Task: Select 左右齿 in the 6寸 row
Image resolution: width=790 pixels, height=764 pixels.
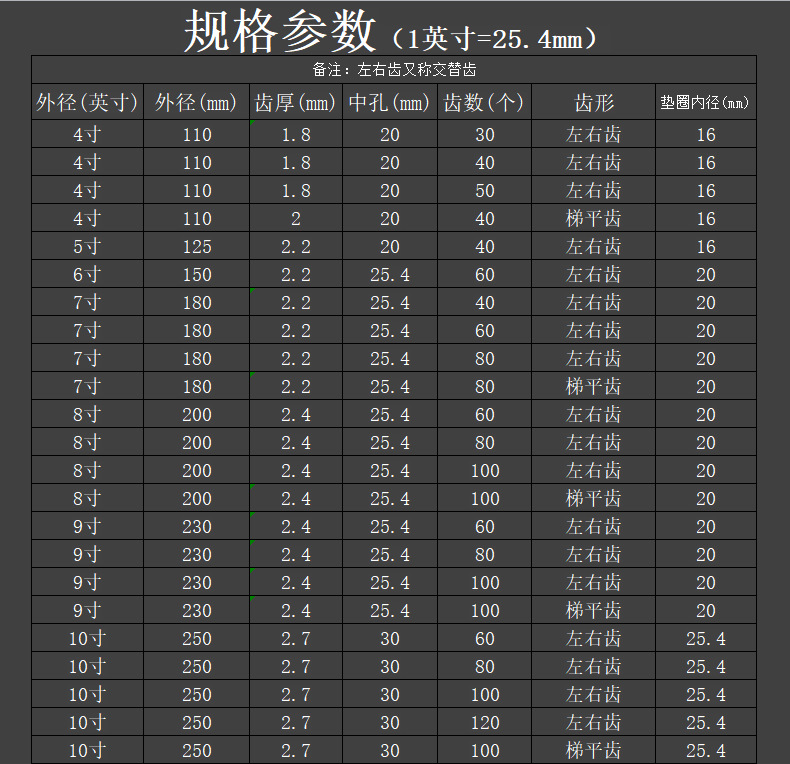Action: point(594,275)
